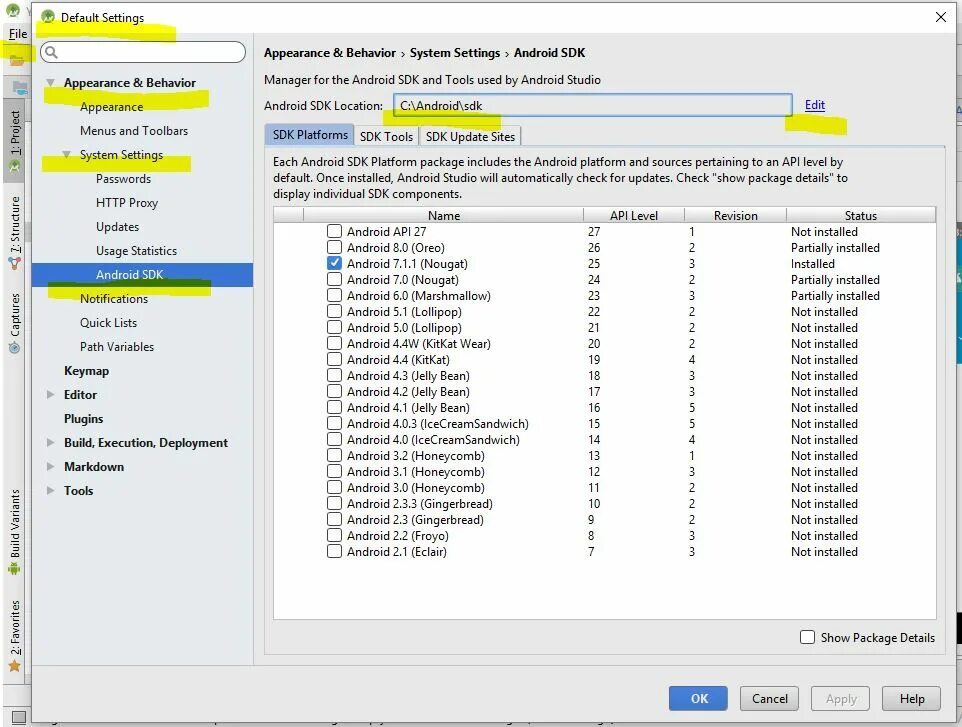Expand Build, Execution, Deployment section

coord(51,442)
